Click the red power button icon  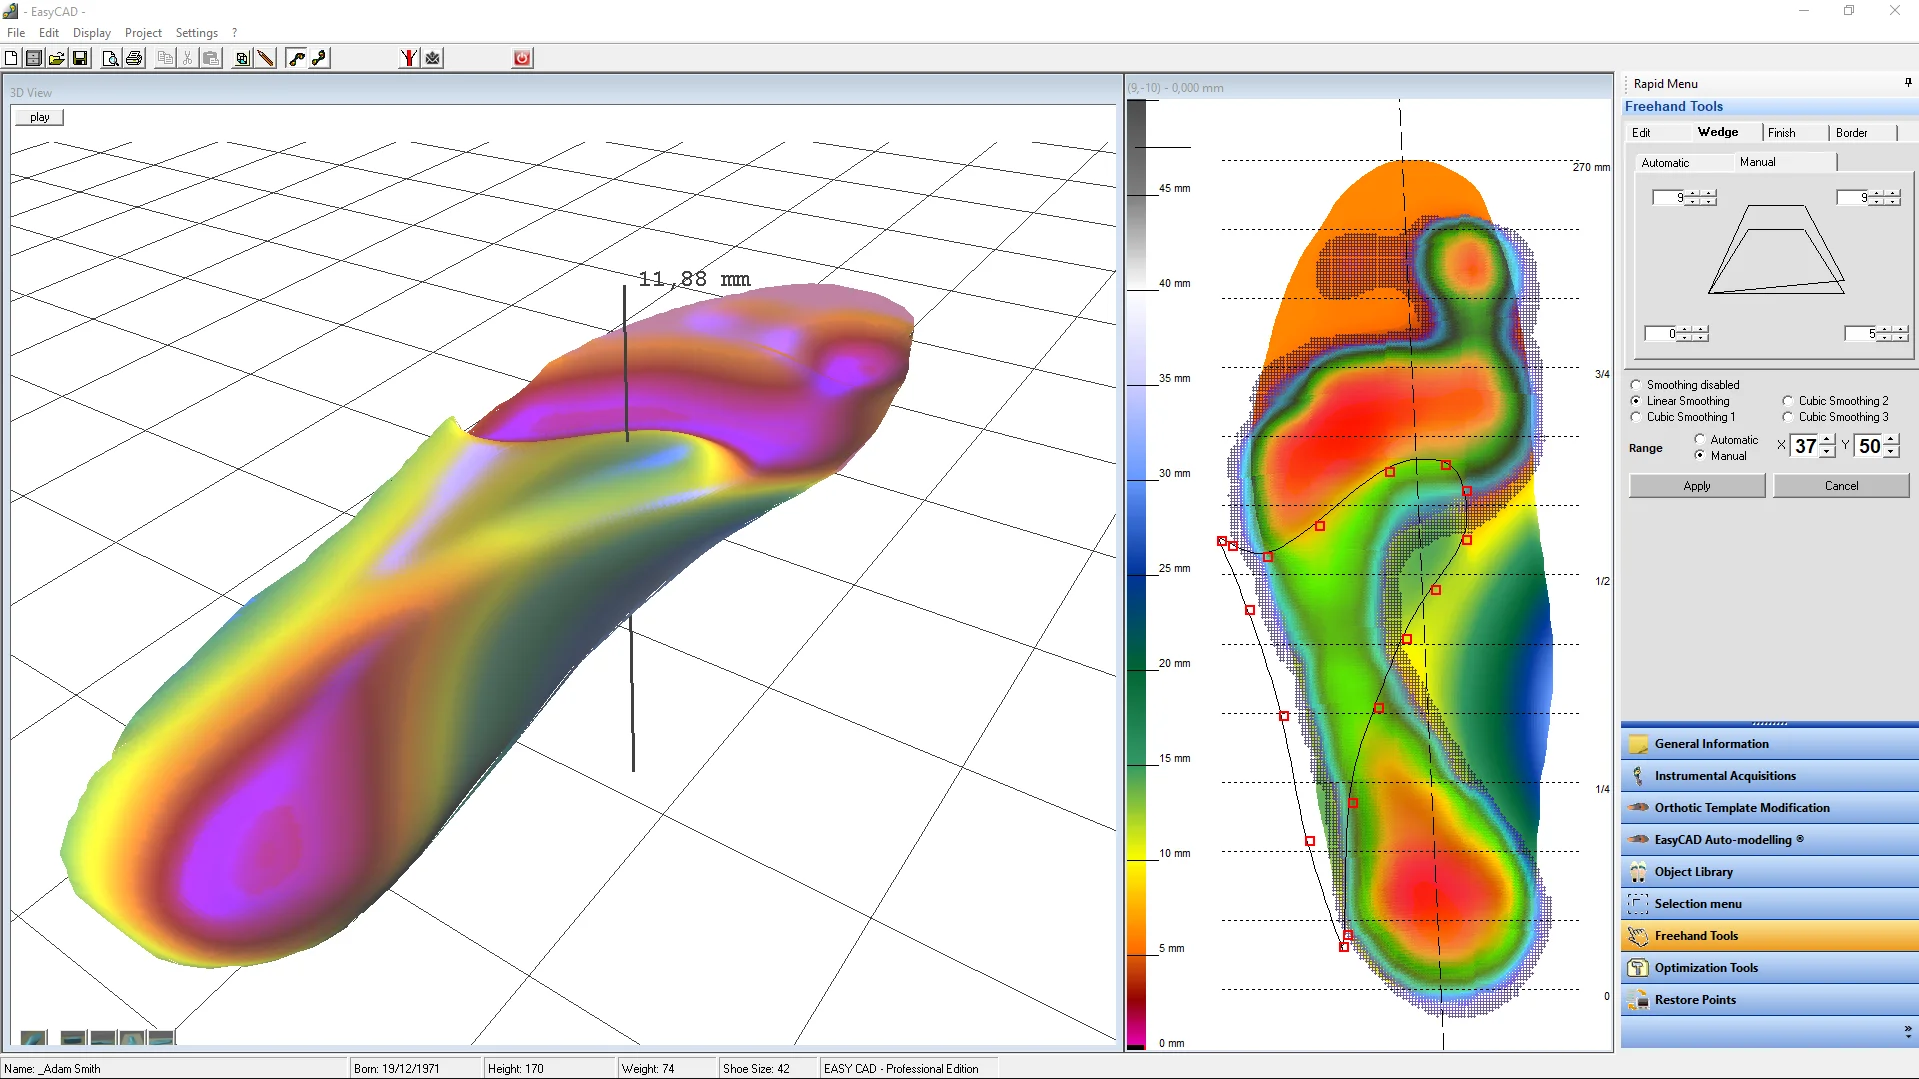[522, 58]
